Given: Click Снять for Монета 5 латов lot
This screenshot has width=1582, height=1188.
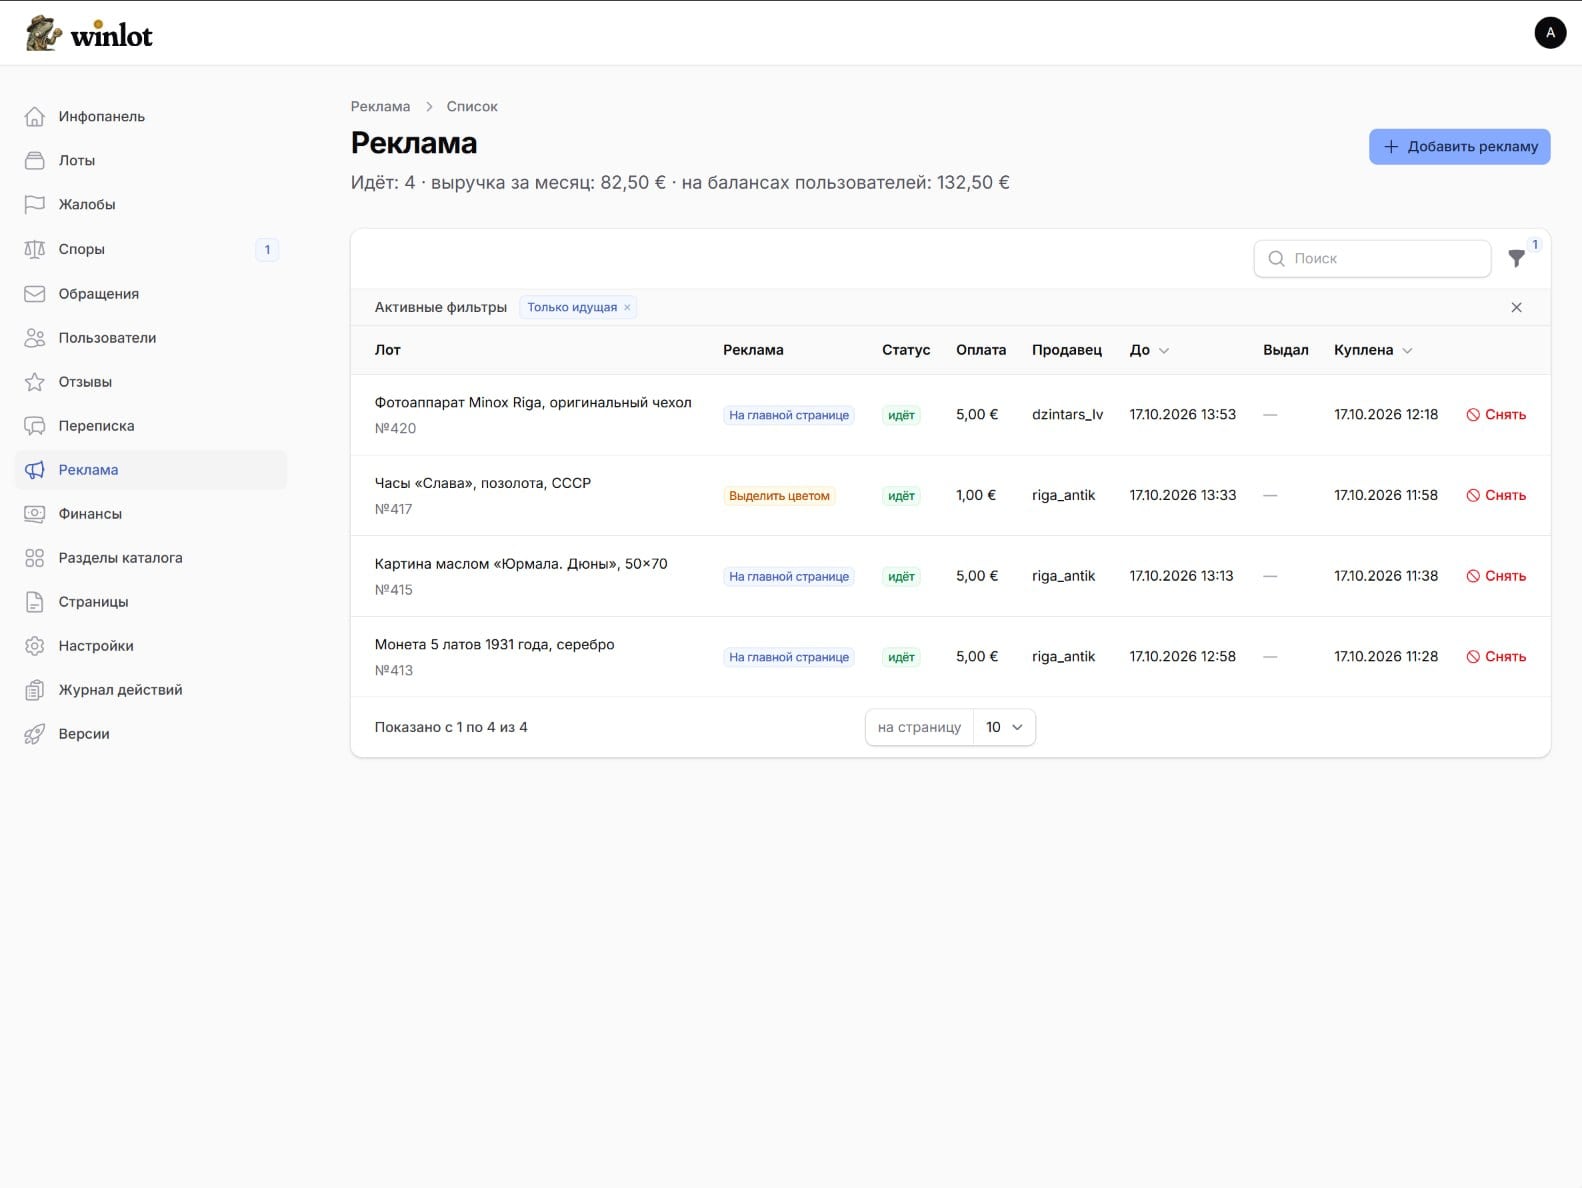Looking at the screenshot, I should [1496, 656].
